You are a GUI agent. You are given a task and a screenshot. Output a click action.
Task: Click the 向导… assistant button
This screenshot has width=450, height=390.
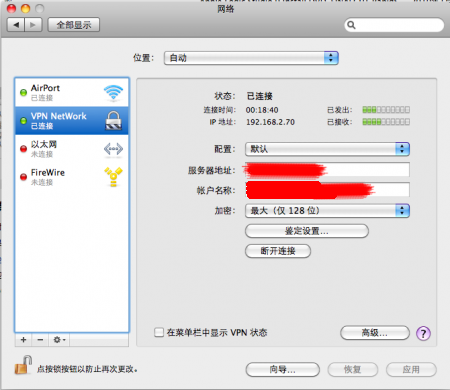pyautogui.click(x=283, y=369)
